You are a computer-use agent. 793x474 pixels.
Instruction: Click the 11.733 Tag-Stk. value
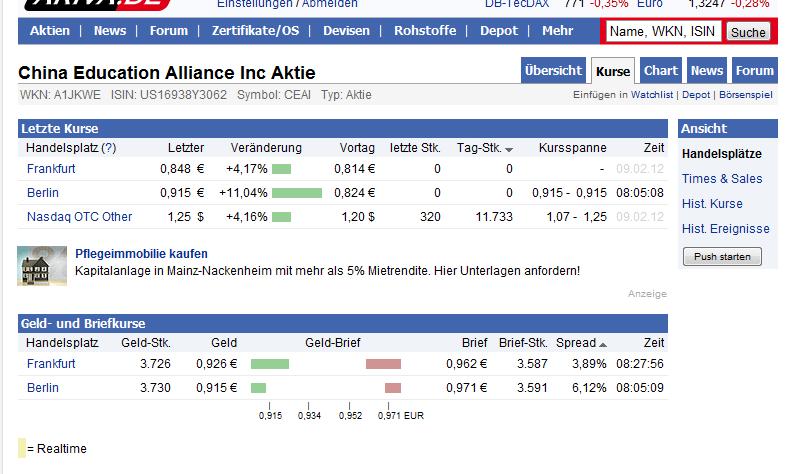coord(494,217)
